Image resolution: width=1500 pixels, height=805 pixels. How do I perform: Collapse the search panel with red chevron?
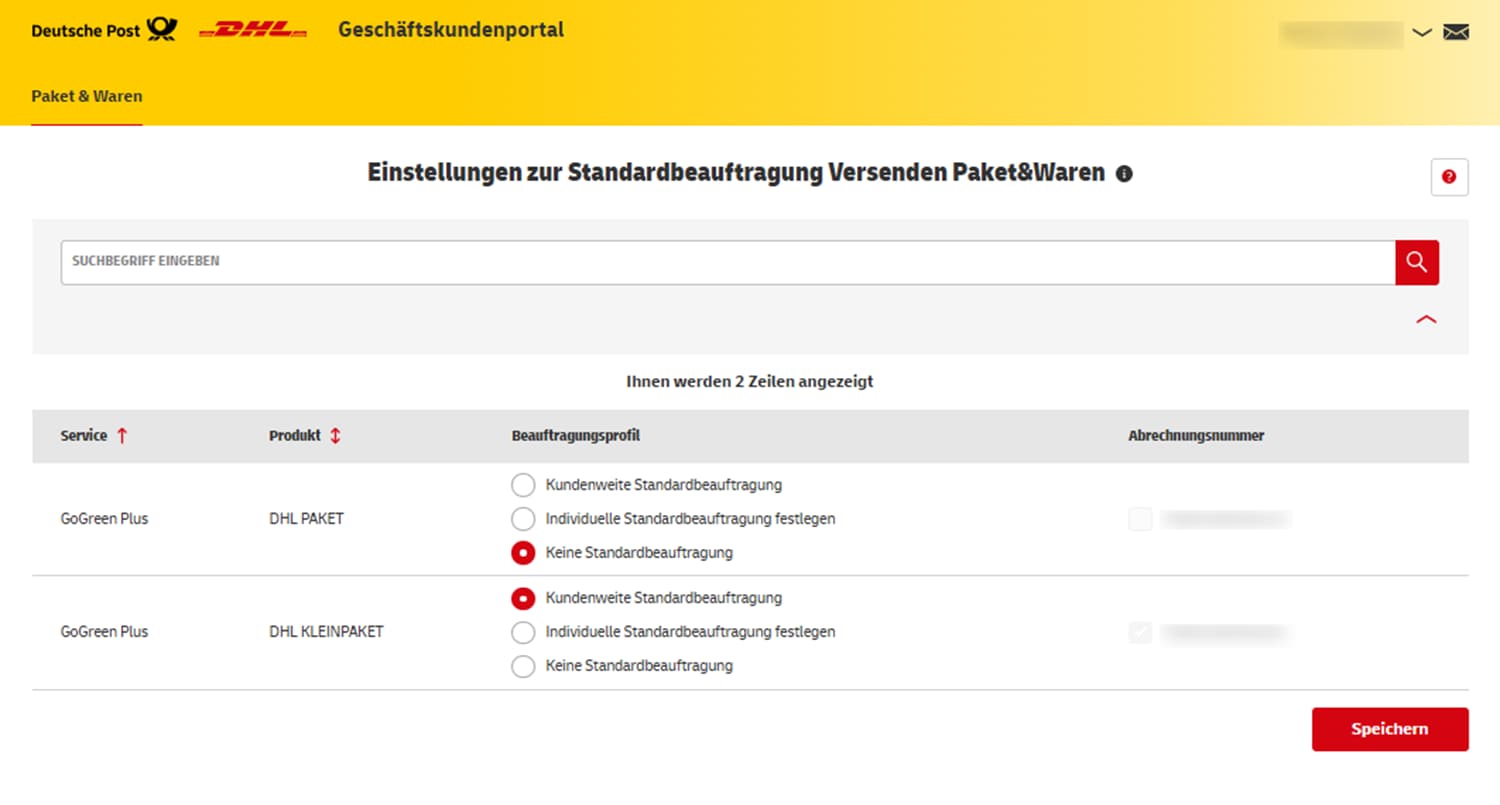click(x=1426, y=319)
